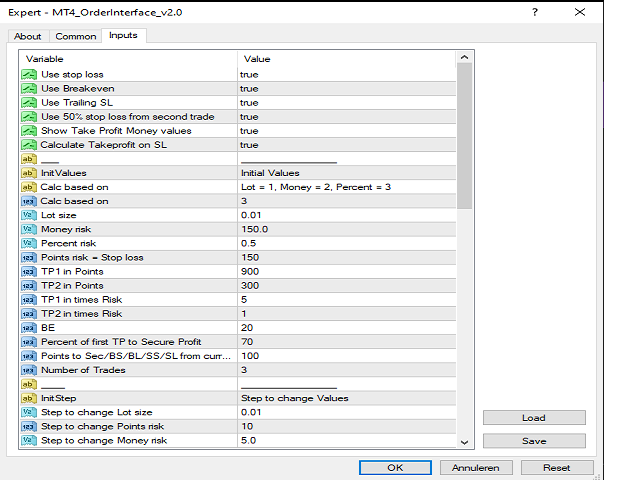Click icon next to Show Take Profit Money values

[29, 131]
